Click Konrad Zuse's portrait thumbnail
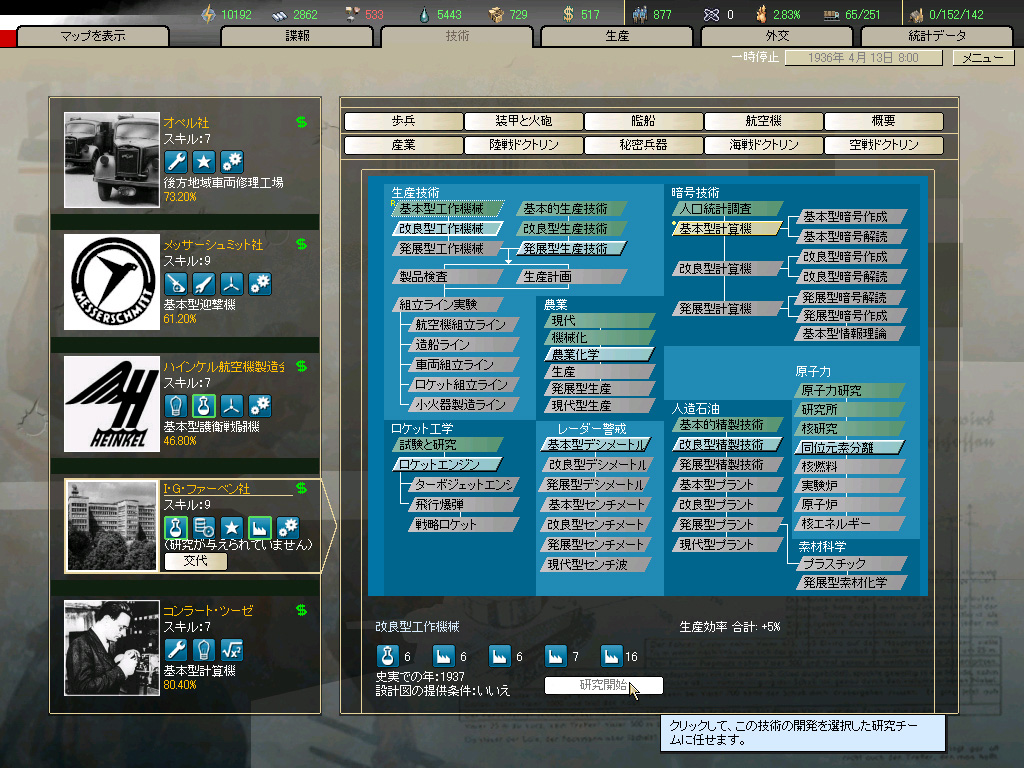1024x768 pixels. pyautogui.click(x=112, y=647)
